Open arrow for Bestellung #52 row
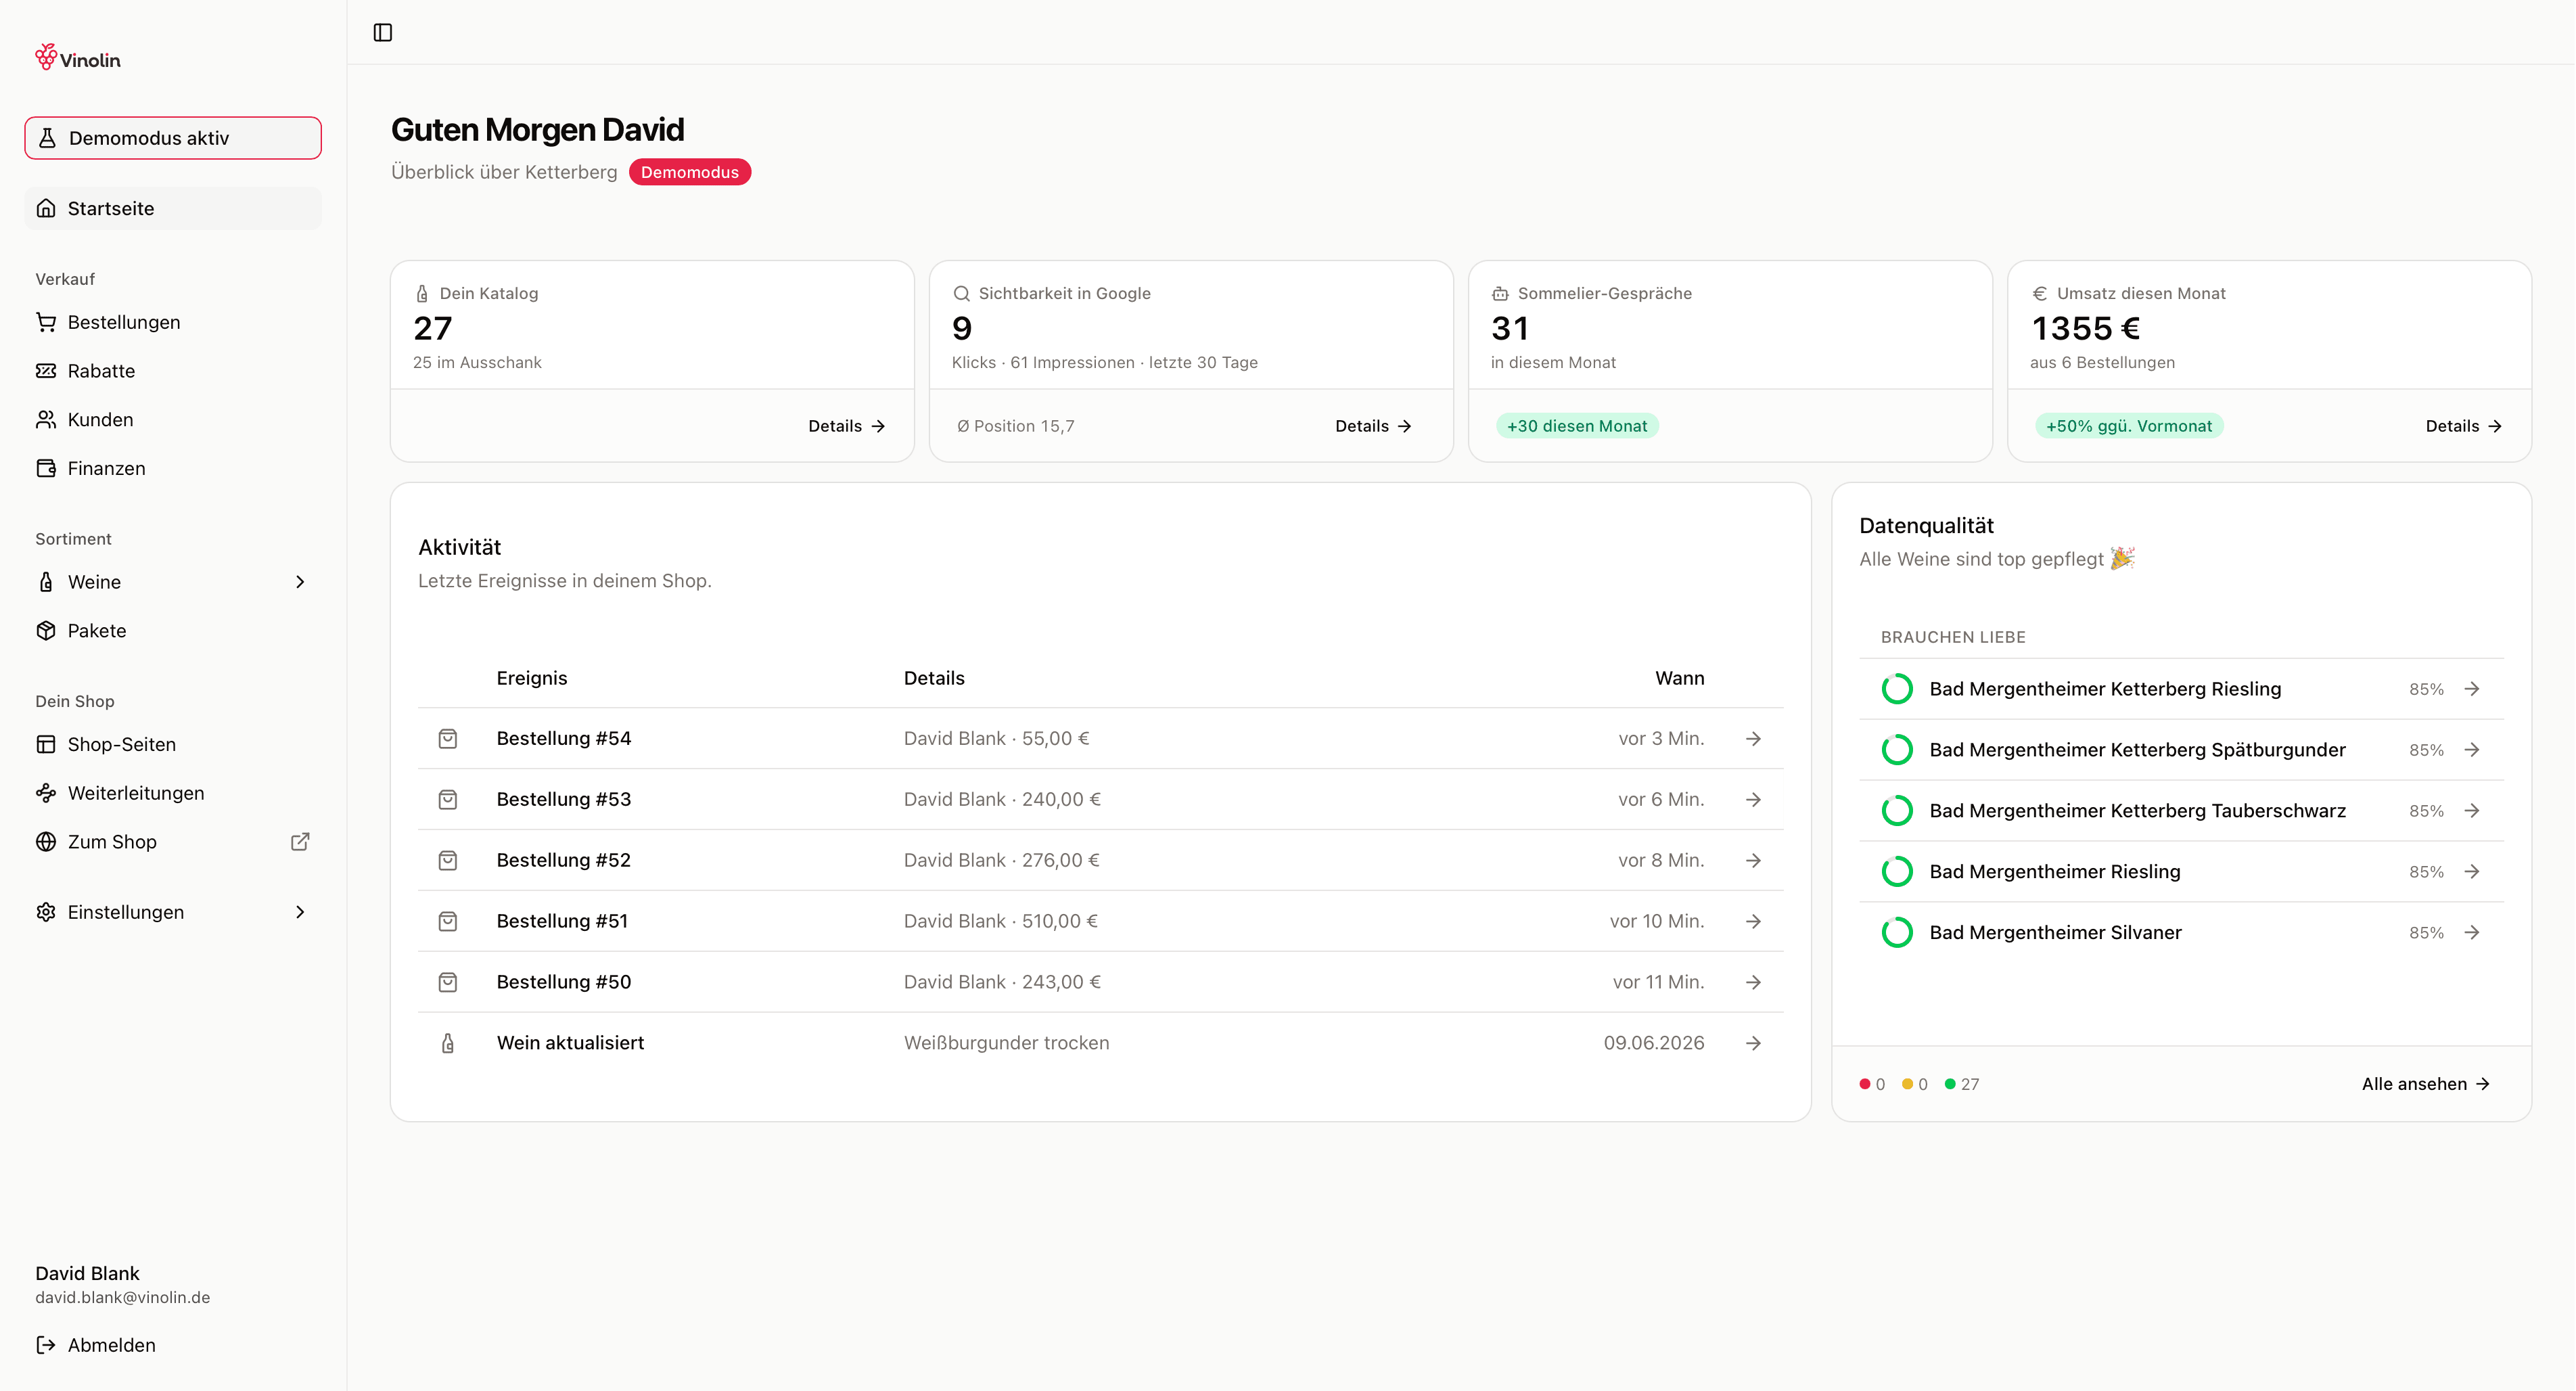This screenshot has height=1391, width=2576. [1753, 860]
